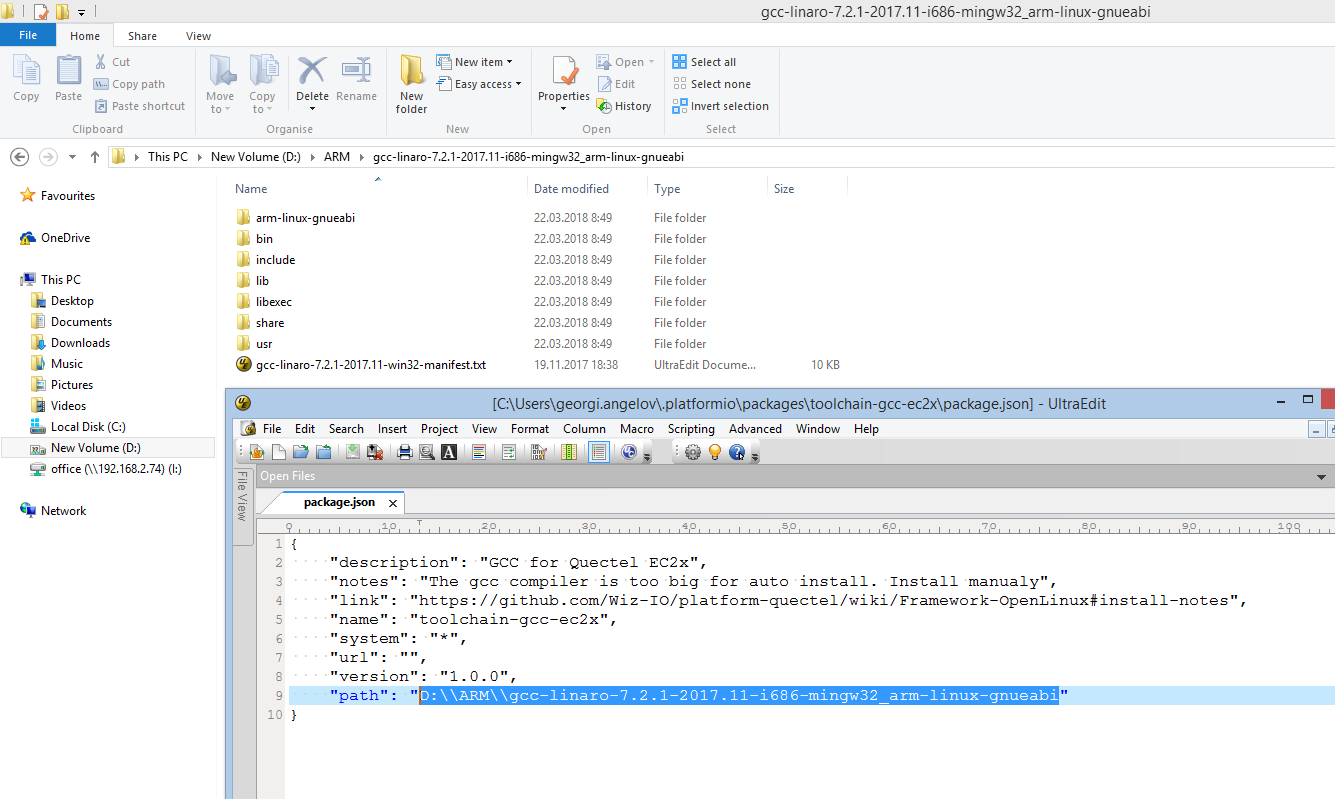Click the lightbulb tips icon in UltraEdit toolbar

click(x=715, y=452)
